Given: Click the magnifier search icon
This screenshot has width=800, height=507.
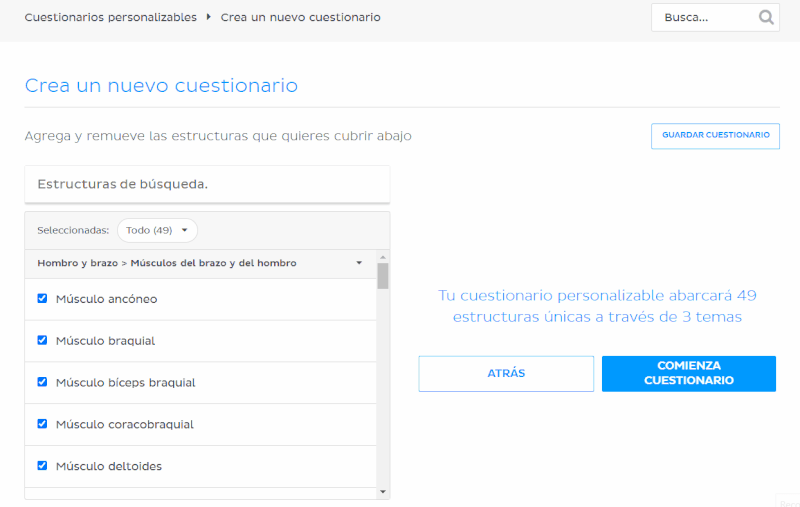Looking at the screenshot, I should (x=766, y=17).
